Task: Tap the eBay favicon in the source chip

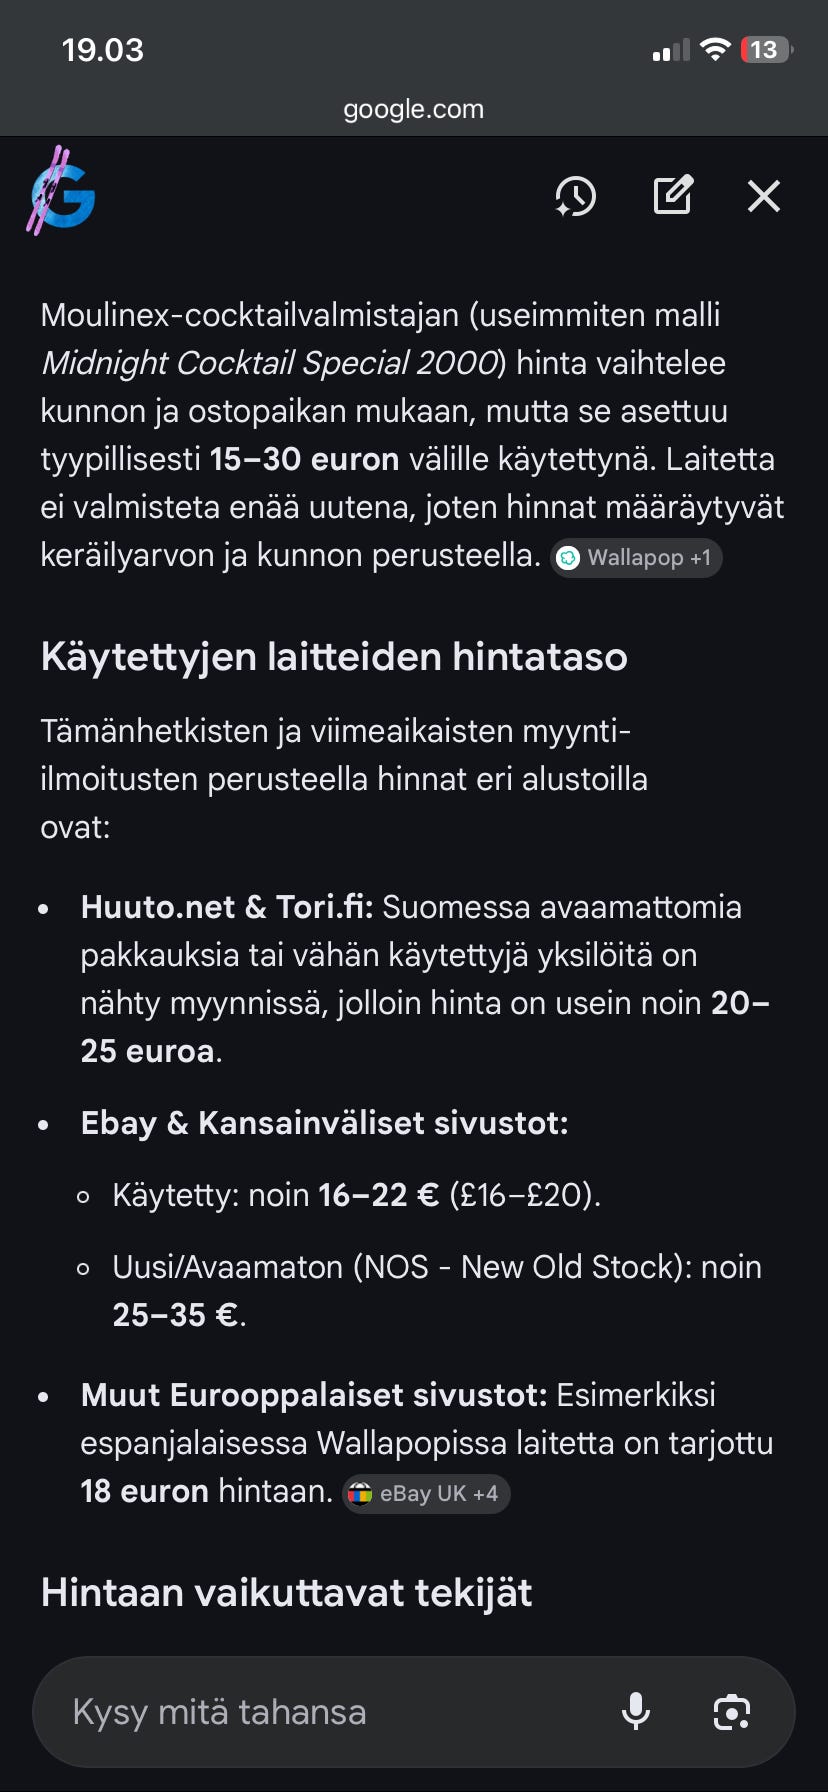Action: [x=362, y=1493]
